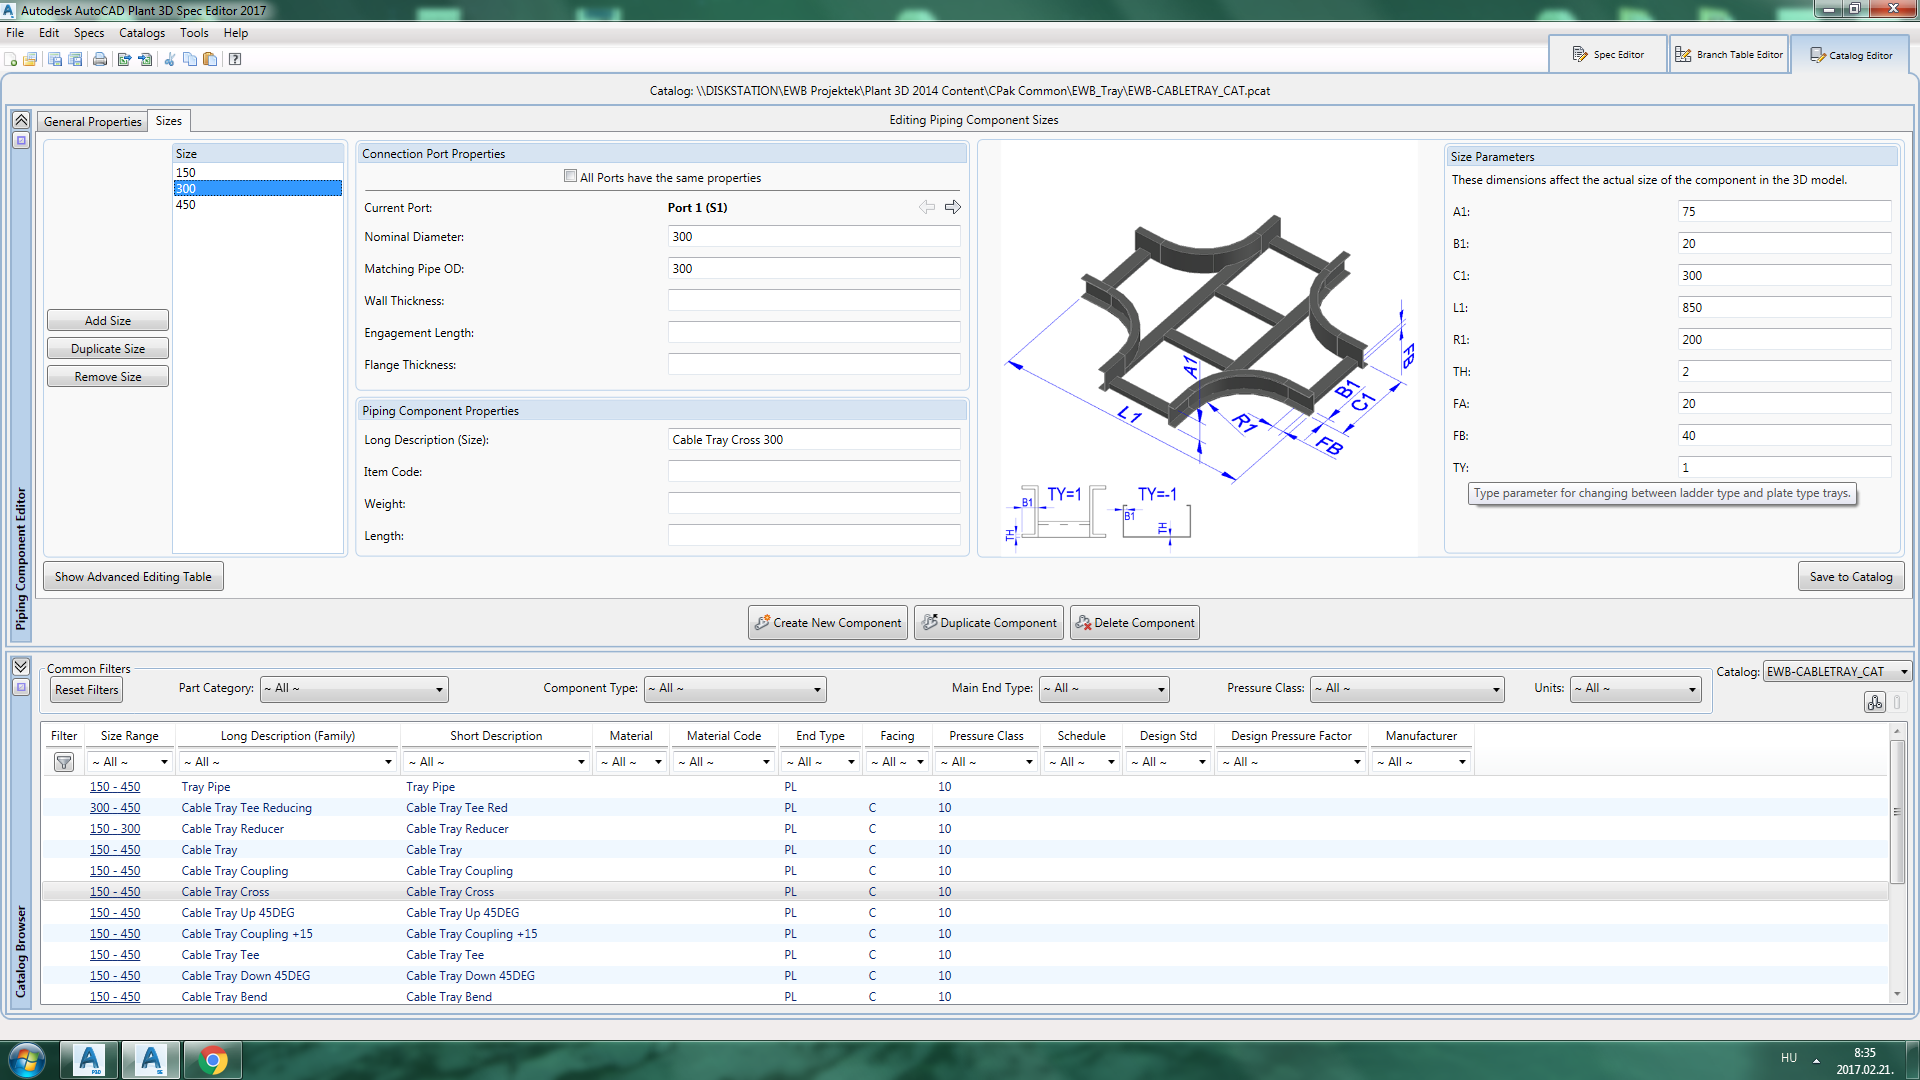Click the Open spec folder icon
Viewport: 1920px width, 1080px height.
coord(31,59)
